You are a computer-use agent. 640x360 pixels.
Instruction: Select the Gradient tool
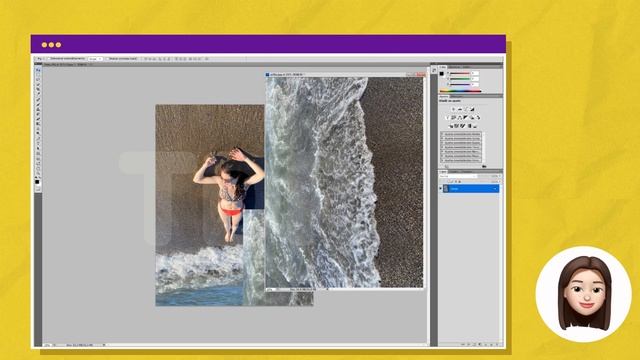(x=38, y=123)
